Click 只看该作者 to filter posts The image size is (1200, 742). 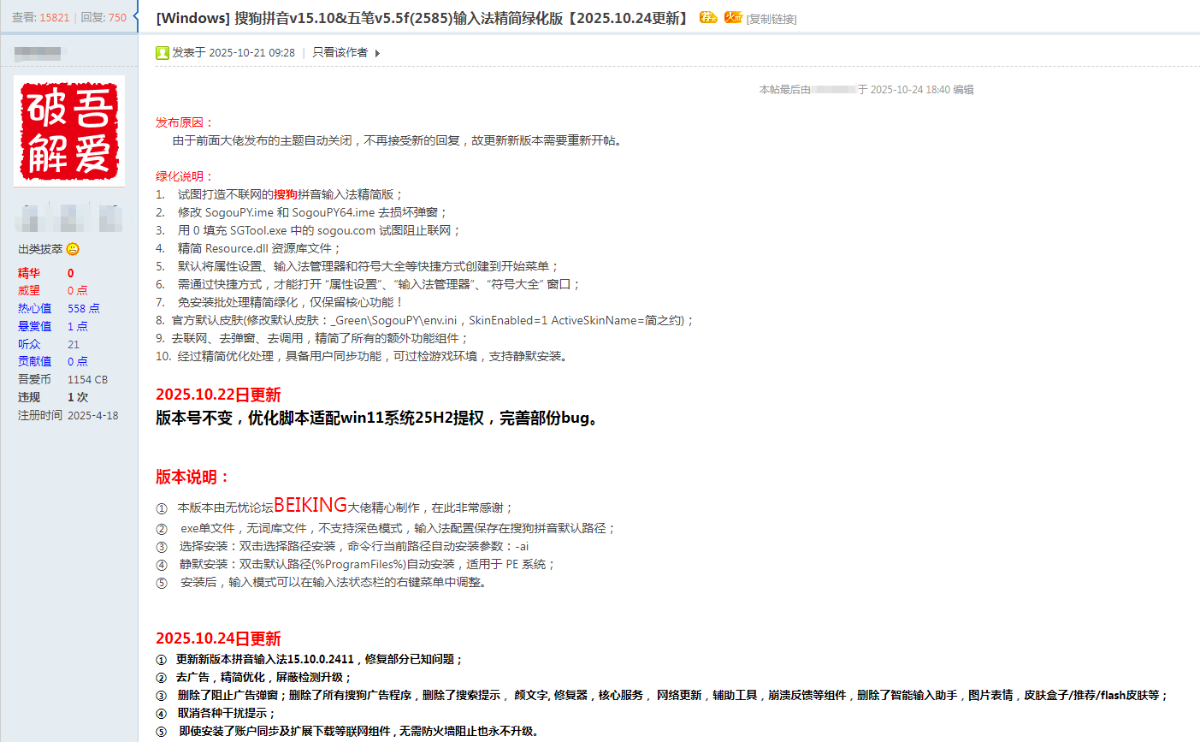click(340, 53)
